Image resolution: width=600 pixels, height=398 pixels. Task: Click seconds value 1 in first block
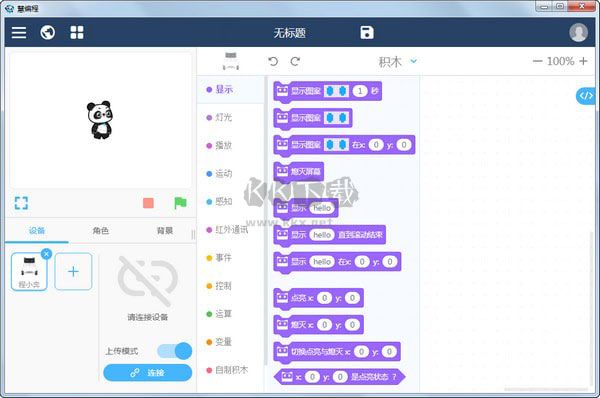(360, 91)
